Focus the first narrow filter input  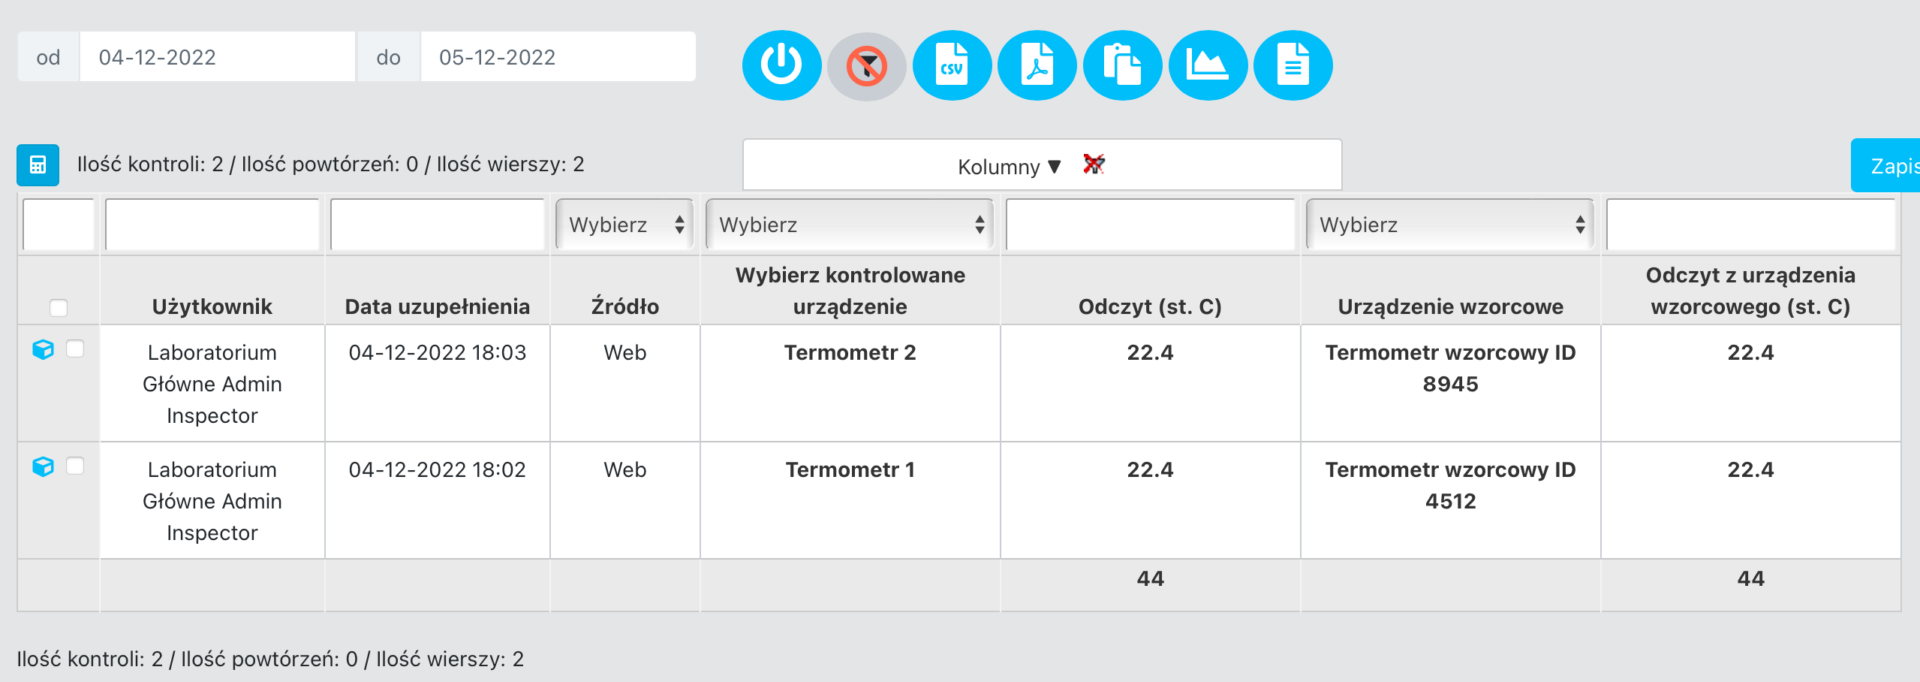click(58, 225)
